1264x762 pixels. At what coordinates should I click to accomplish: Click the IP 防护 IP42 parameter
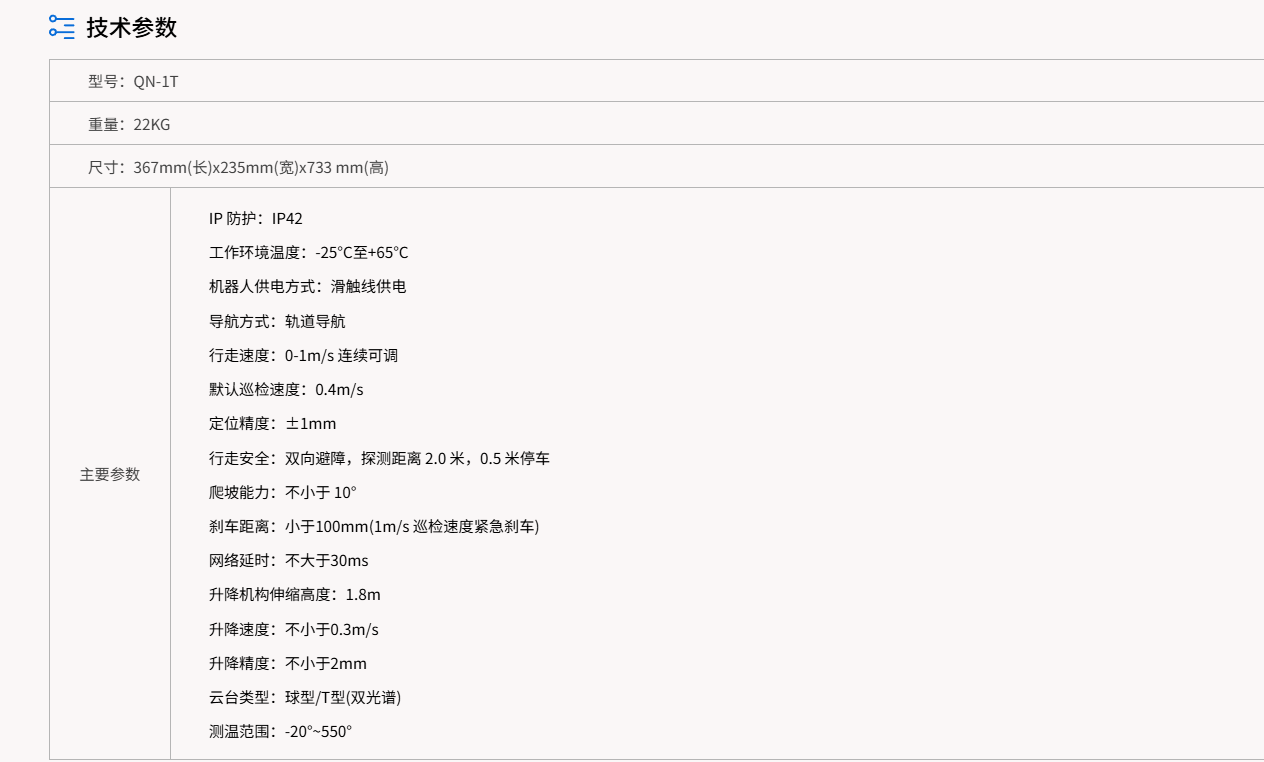pos(255,218)
